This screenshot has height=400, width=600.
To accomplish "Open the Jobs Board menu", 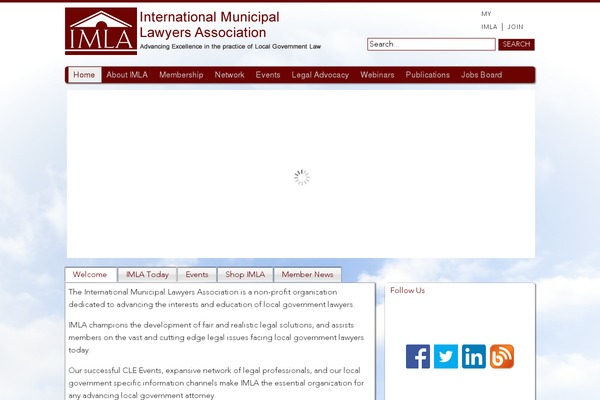I will [x=481, y=75].
